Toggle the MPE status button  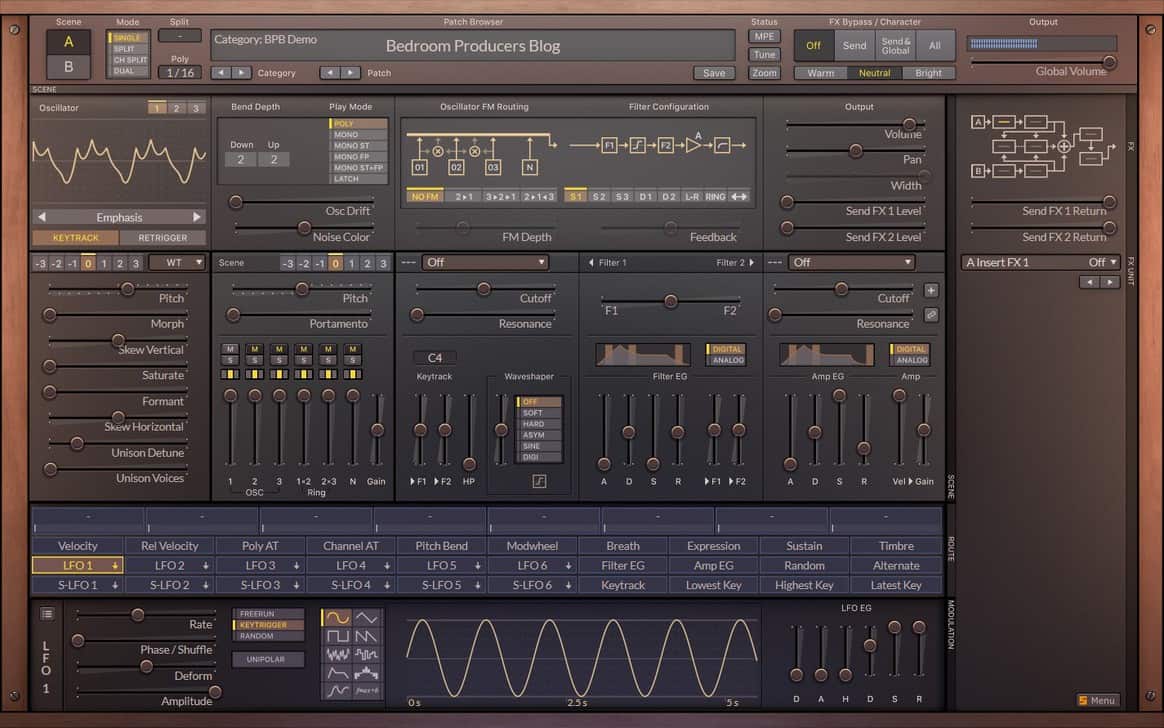click(764, 37)
